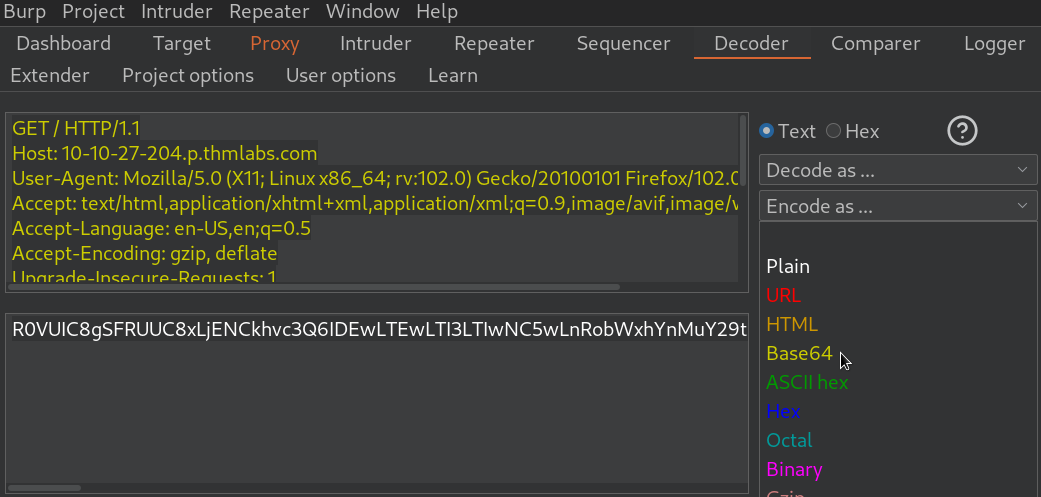Switch to the Repeater tab
Image resolution: width=1041 pixels, height=497 pixels.
click(x=494, y=44)
